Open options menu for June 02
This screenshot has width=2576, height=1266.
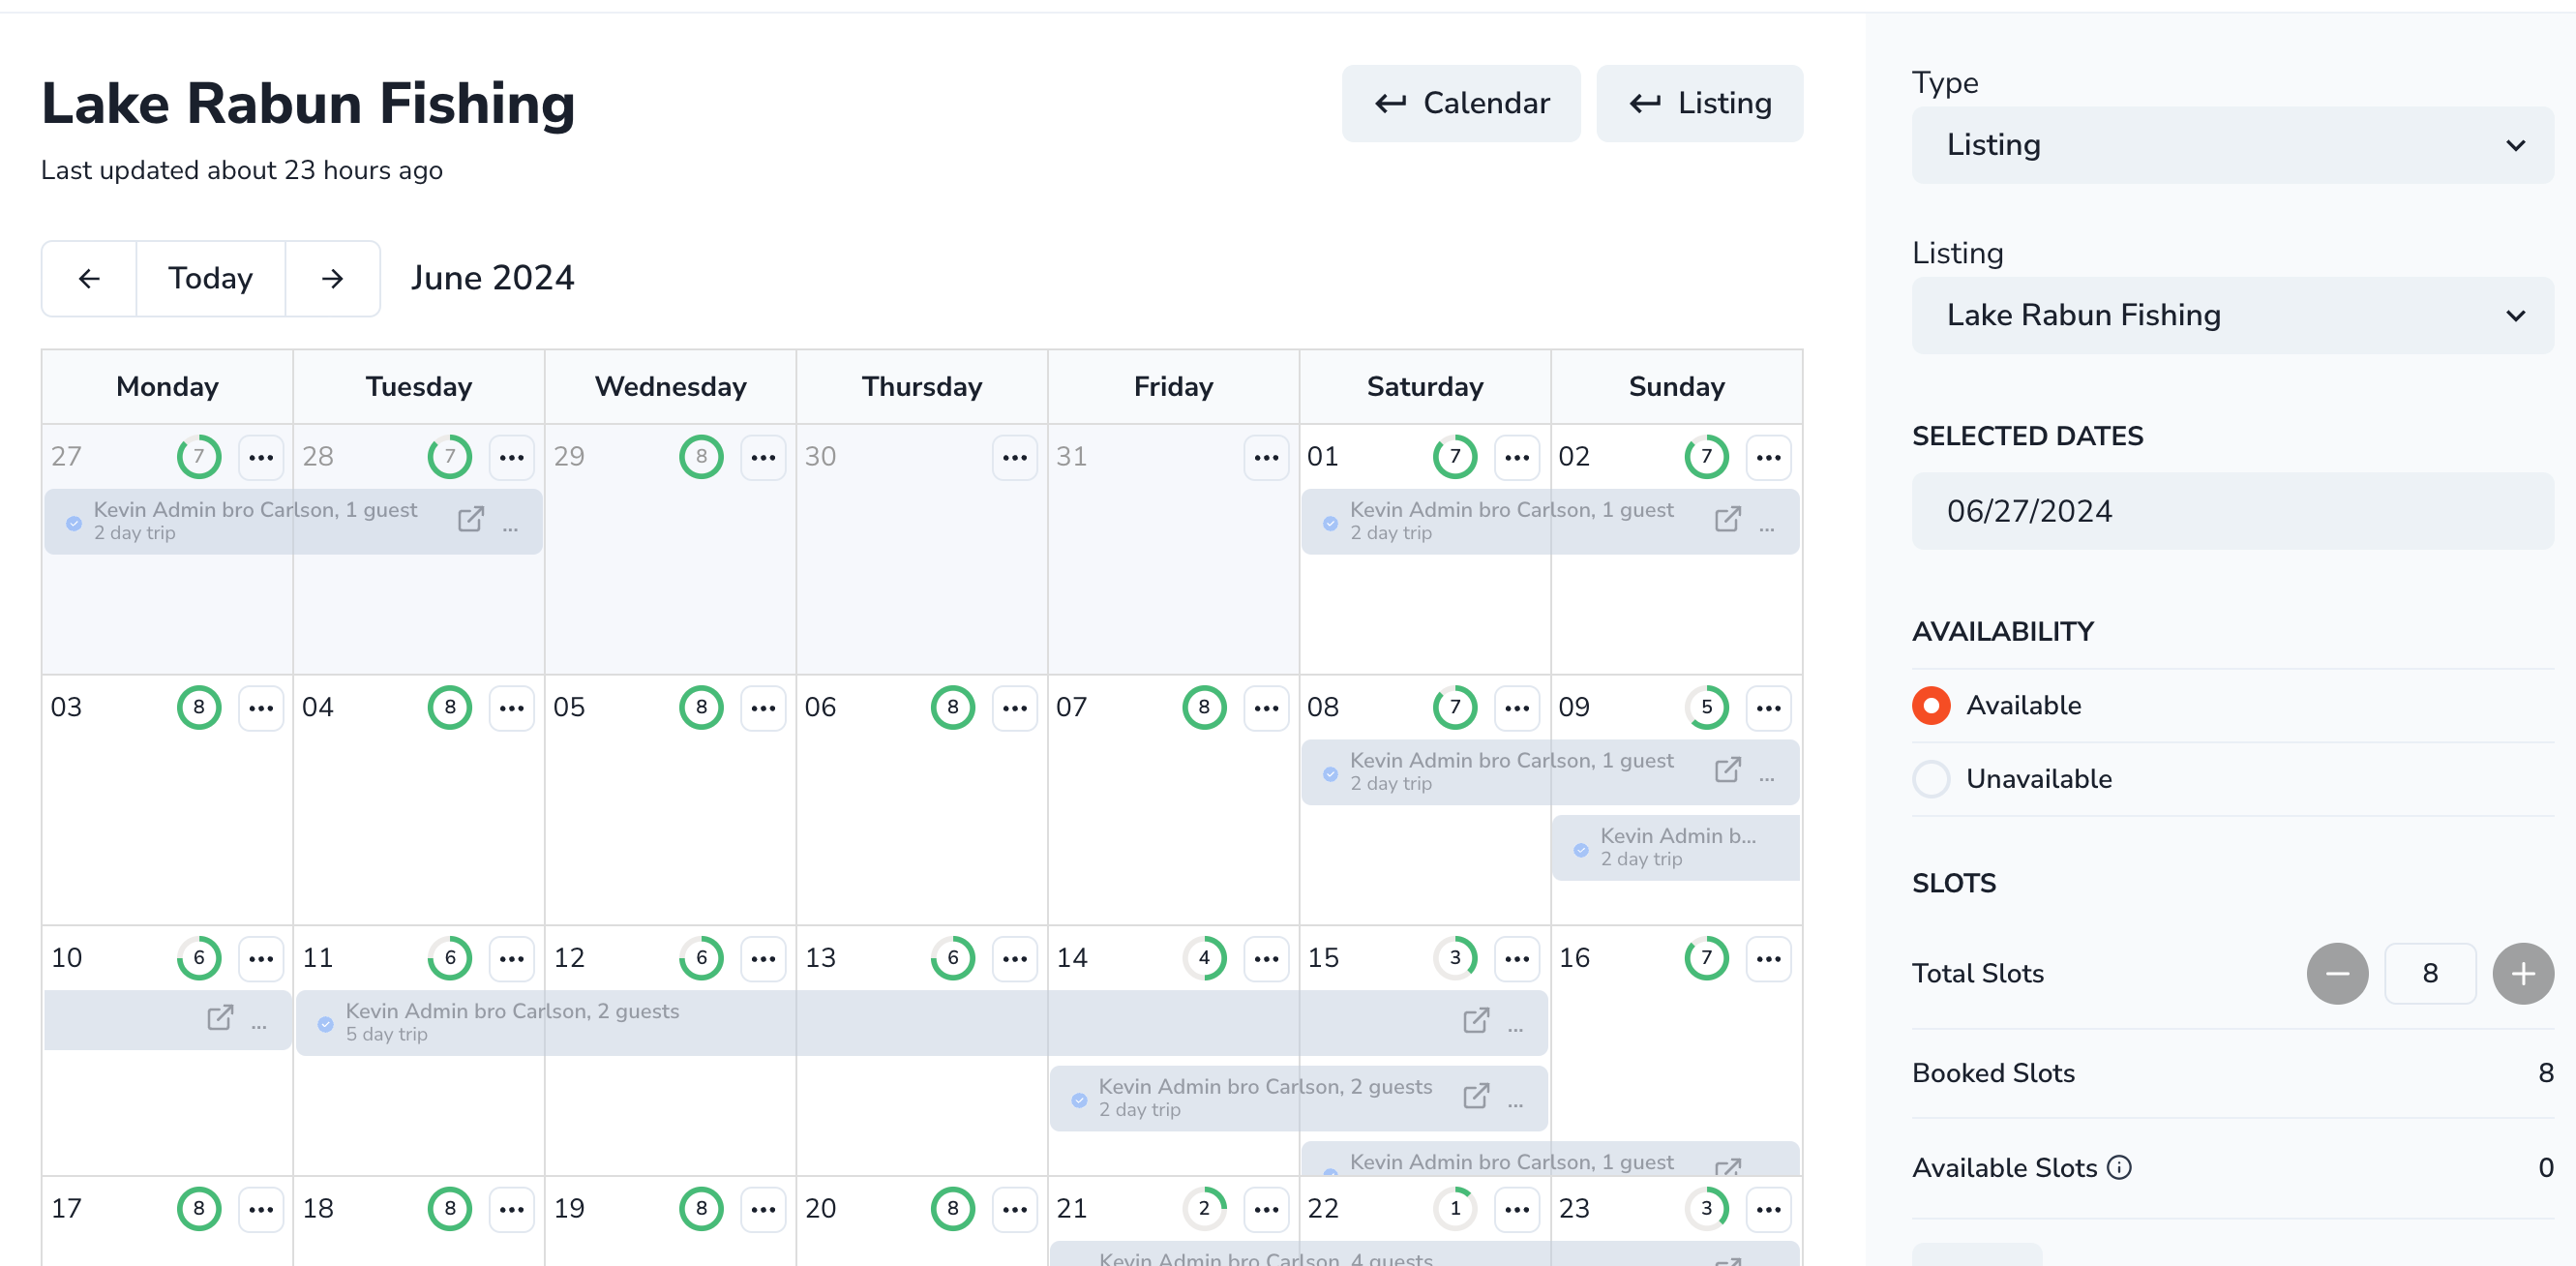(1768, 457)
